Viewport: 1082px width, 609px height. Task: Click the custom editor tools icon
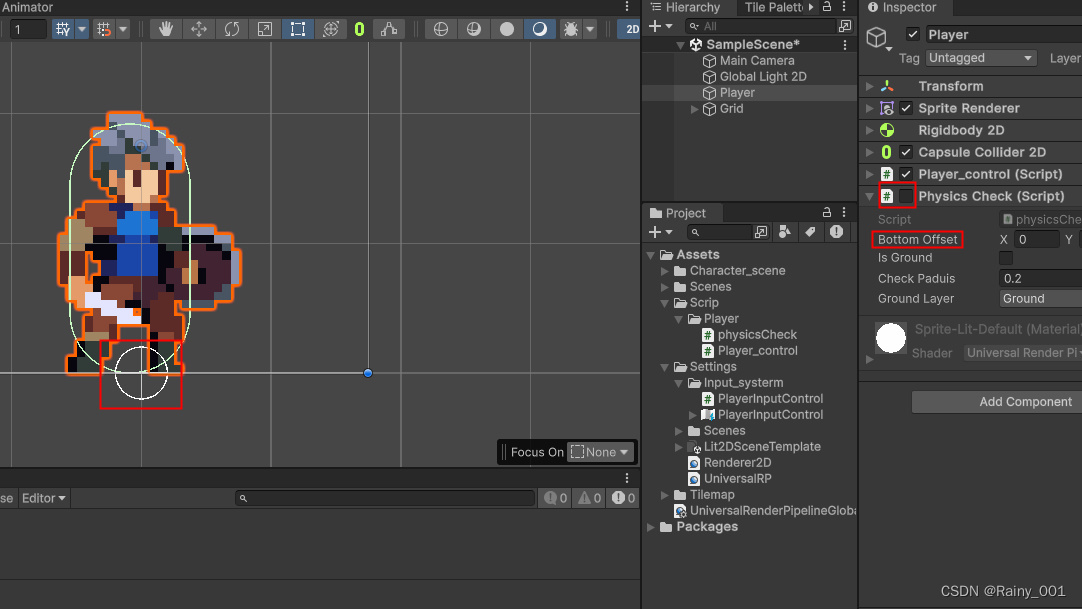[389, 29]
